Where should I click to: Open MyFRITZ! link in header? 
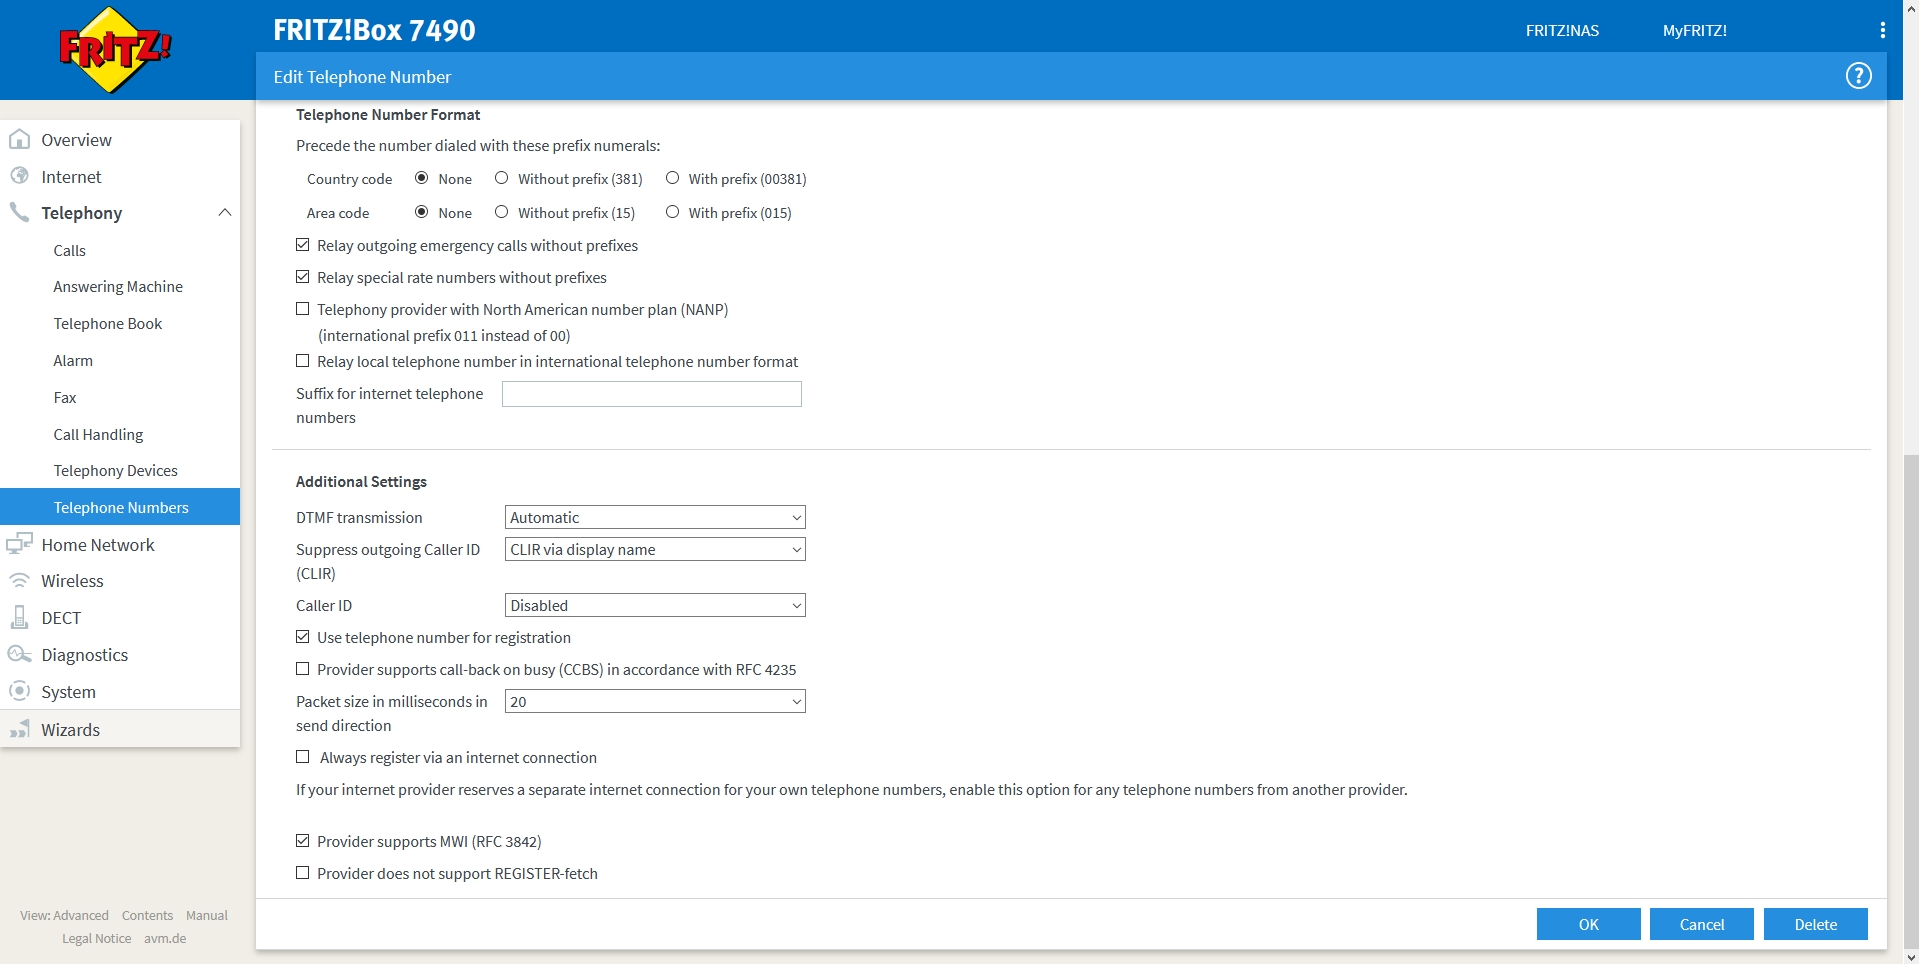[x=1694, y=31]
